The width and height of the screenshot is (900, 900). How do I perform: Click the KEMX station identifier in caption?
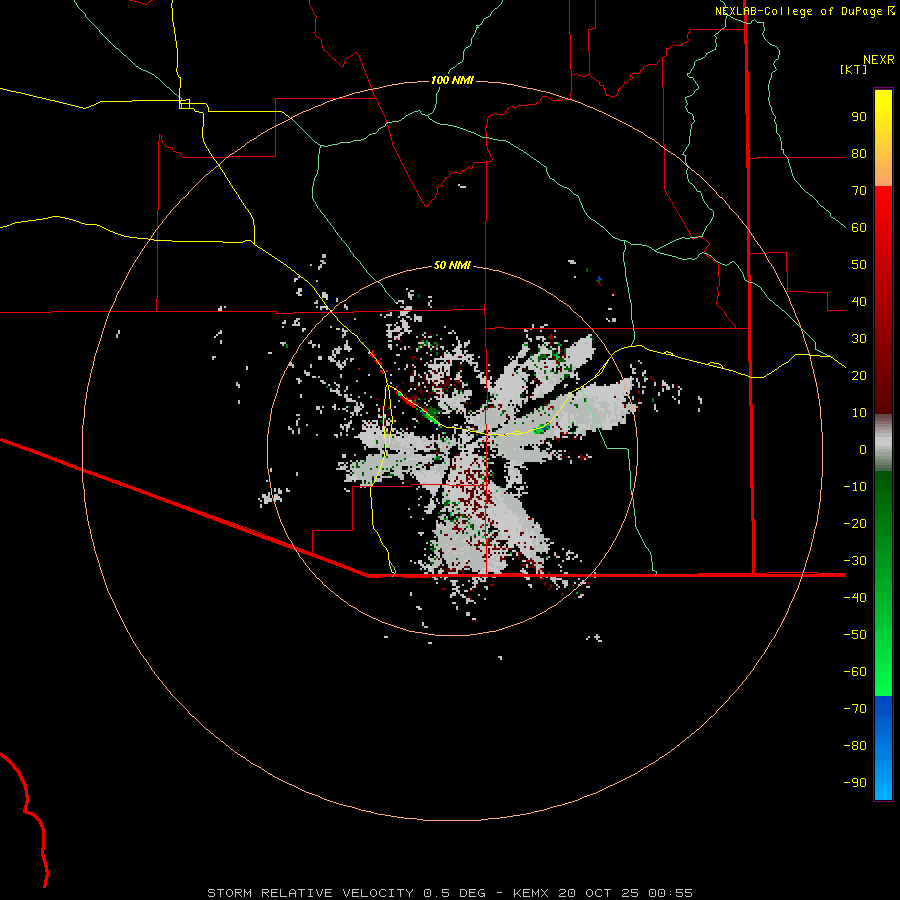[531, 893]
